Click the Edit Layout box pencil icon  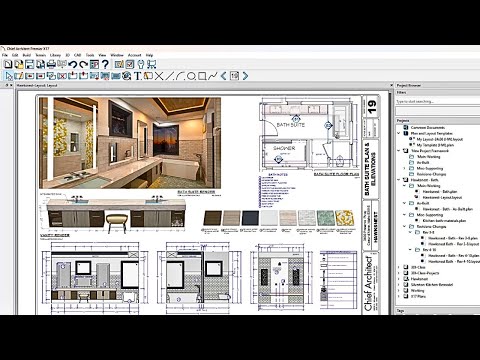(x=19, y=76)
